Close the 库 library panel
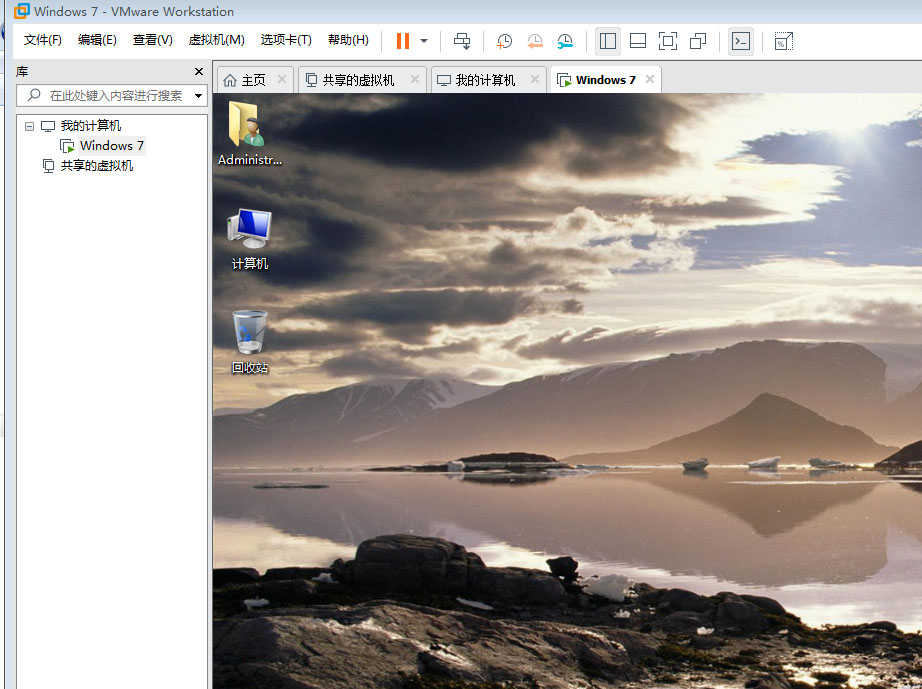922x689 pixels. (x=199, y=72)
